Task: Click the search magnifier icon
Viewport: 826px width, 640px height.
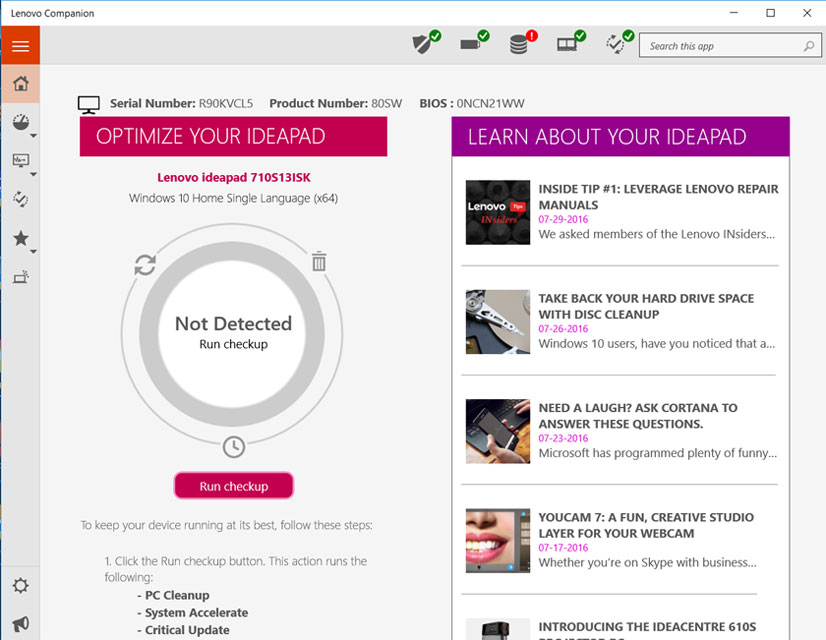Action: pos(809,46)
